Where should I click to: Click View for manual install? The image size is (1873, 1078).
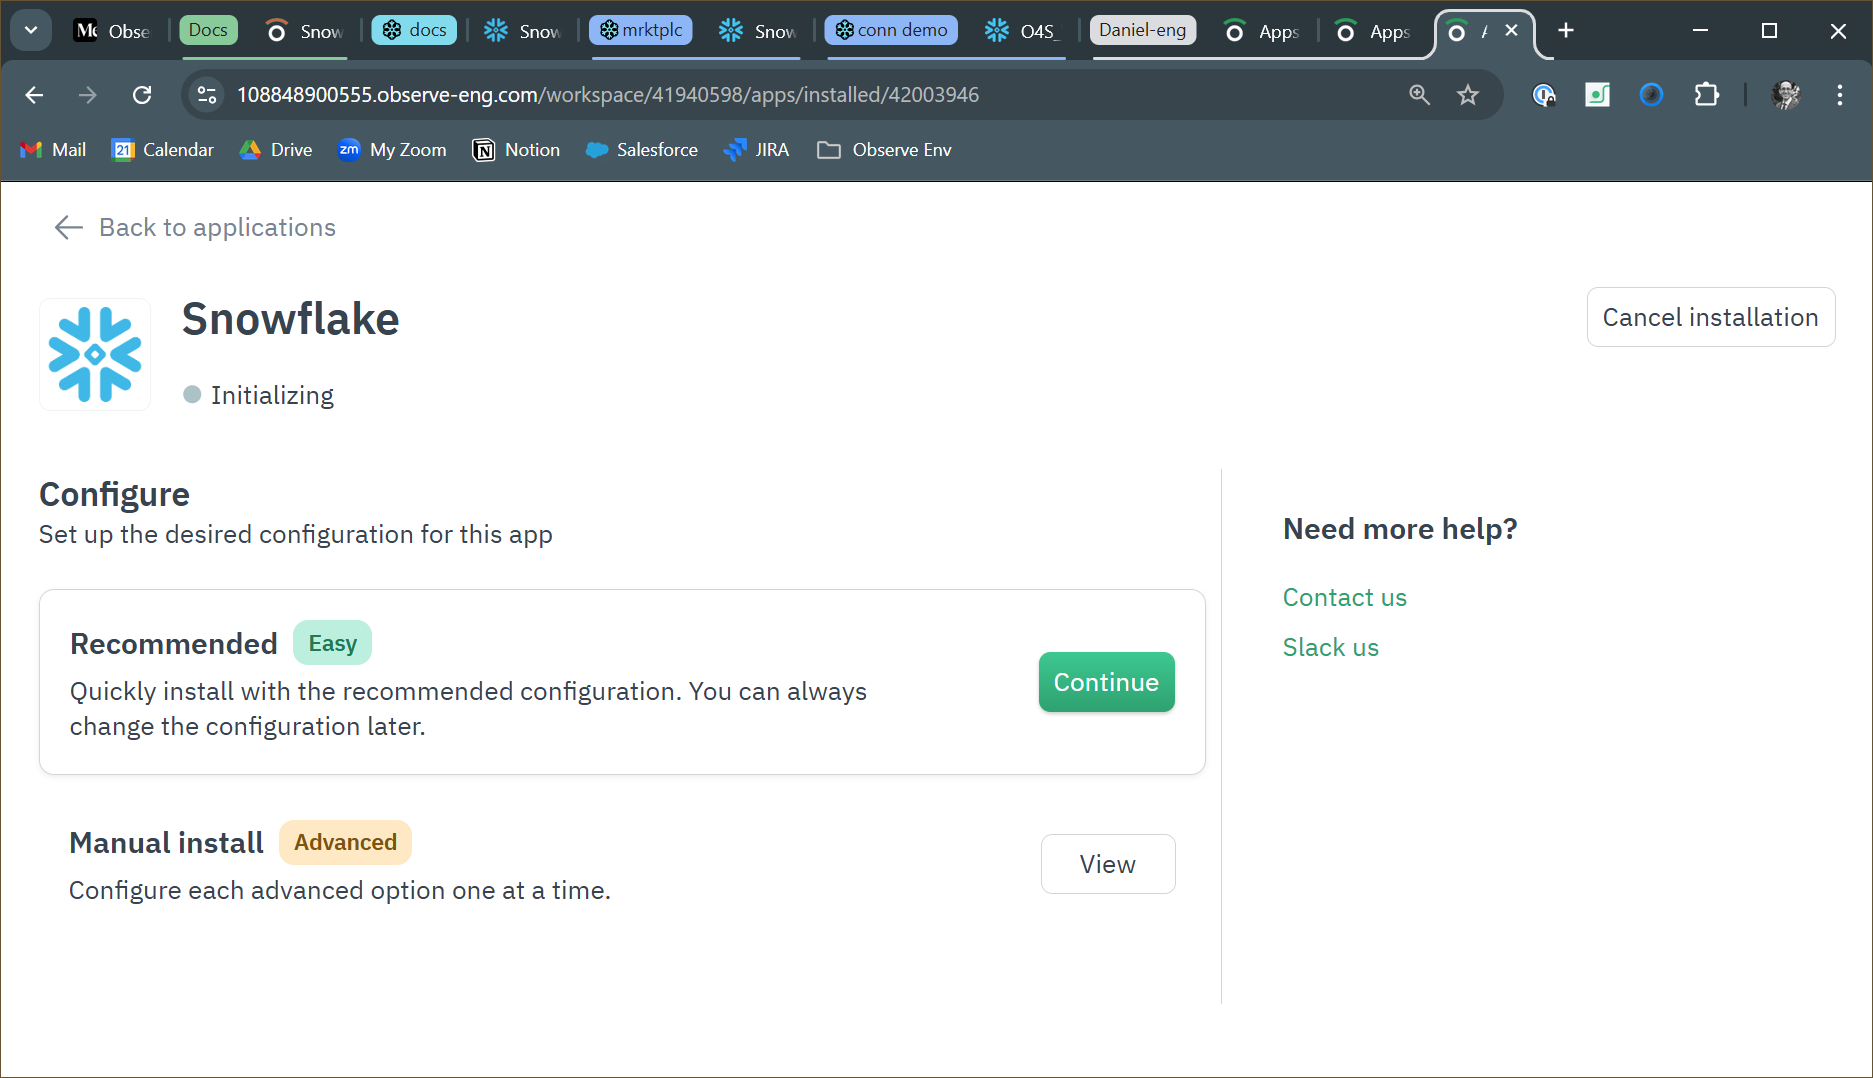coord(1107,864)
